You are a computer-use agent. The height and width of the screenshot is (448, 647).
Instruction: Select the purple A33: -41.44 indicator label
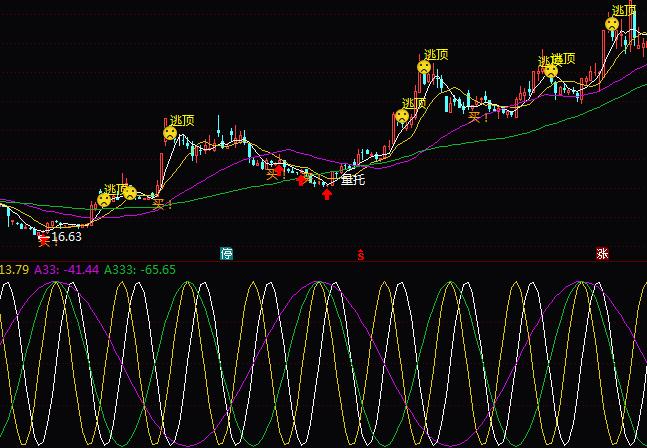tap(67, 270)
